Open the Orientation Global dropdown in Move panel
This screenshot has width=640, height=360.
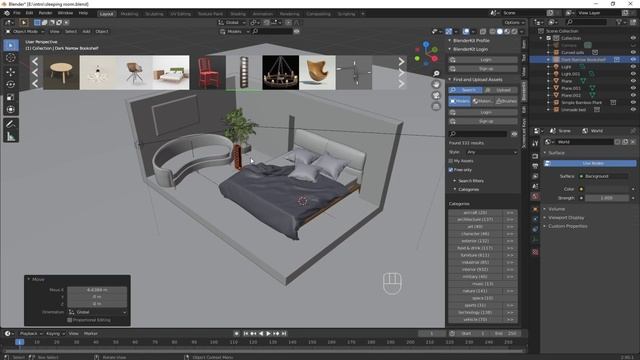tap(97, 312)
